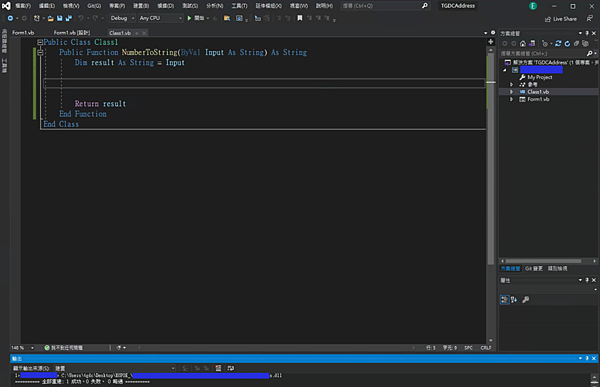Toggle word wrap in Output panel
This screenshot has width=600, height=387.
[x=230, y=368]
